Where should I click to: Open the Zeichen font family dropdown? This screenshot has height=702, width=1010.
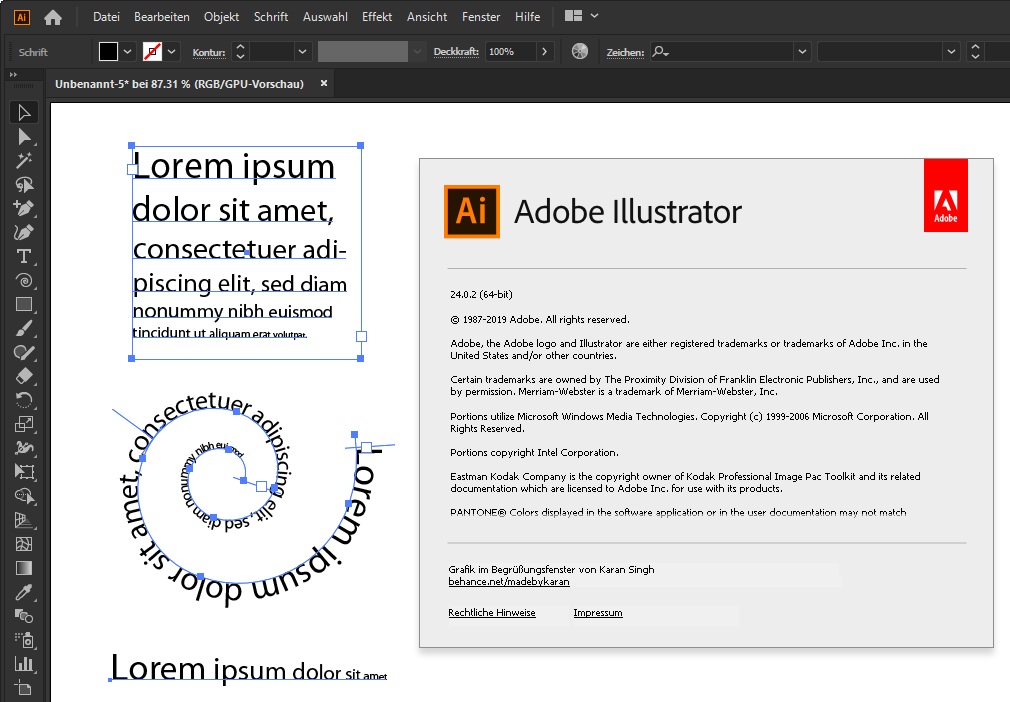pos(802,52)
